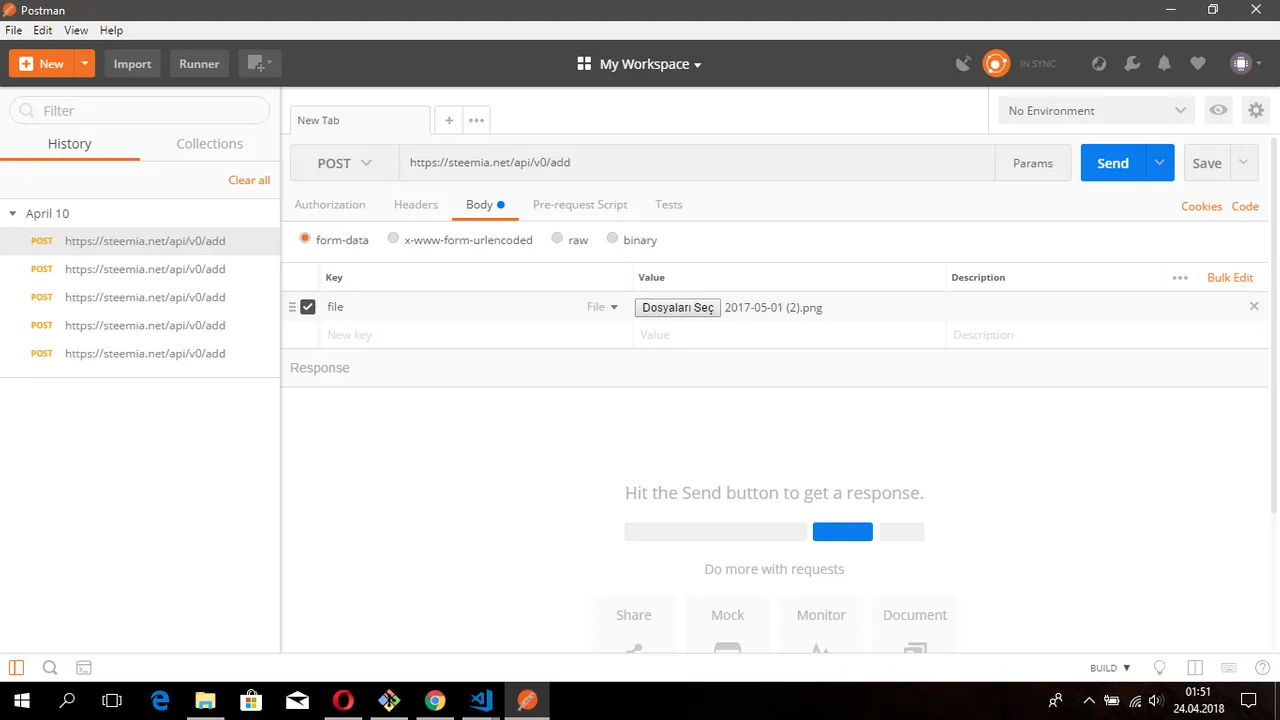The image size is (1280, 720).
Task: Open the Postman console icon in status bar
Action: [x=84, y=668]
